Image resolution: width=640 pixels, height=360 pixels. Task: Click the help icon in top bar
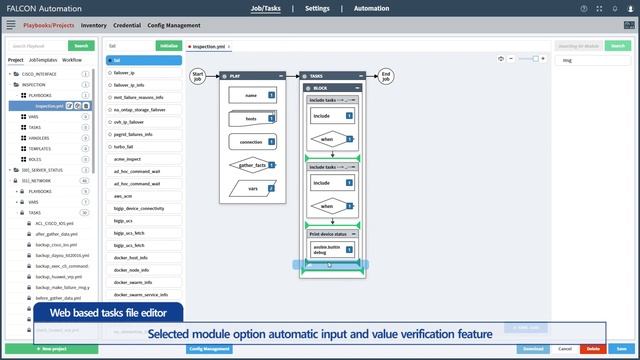click(584, 9)
